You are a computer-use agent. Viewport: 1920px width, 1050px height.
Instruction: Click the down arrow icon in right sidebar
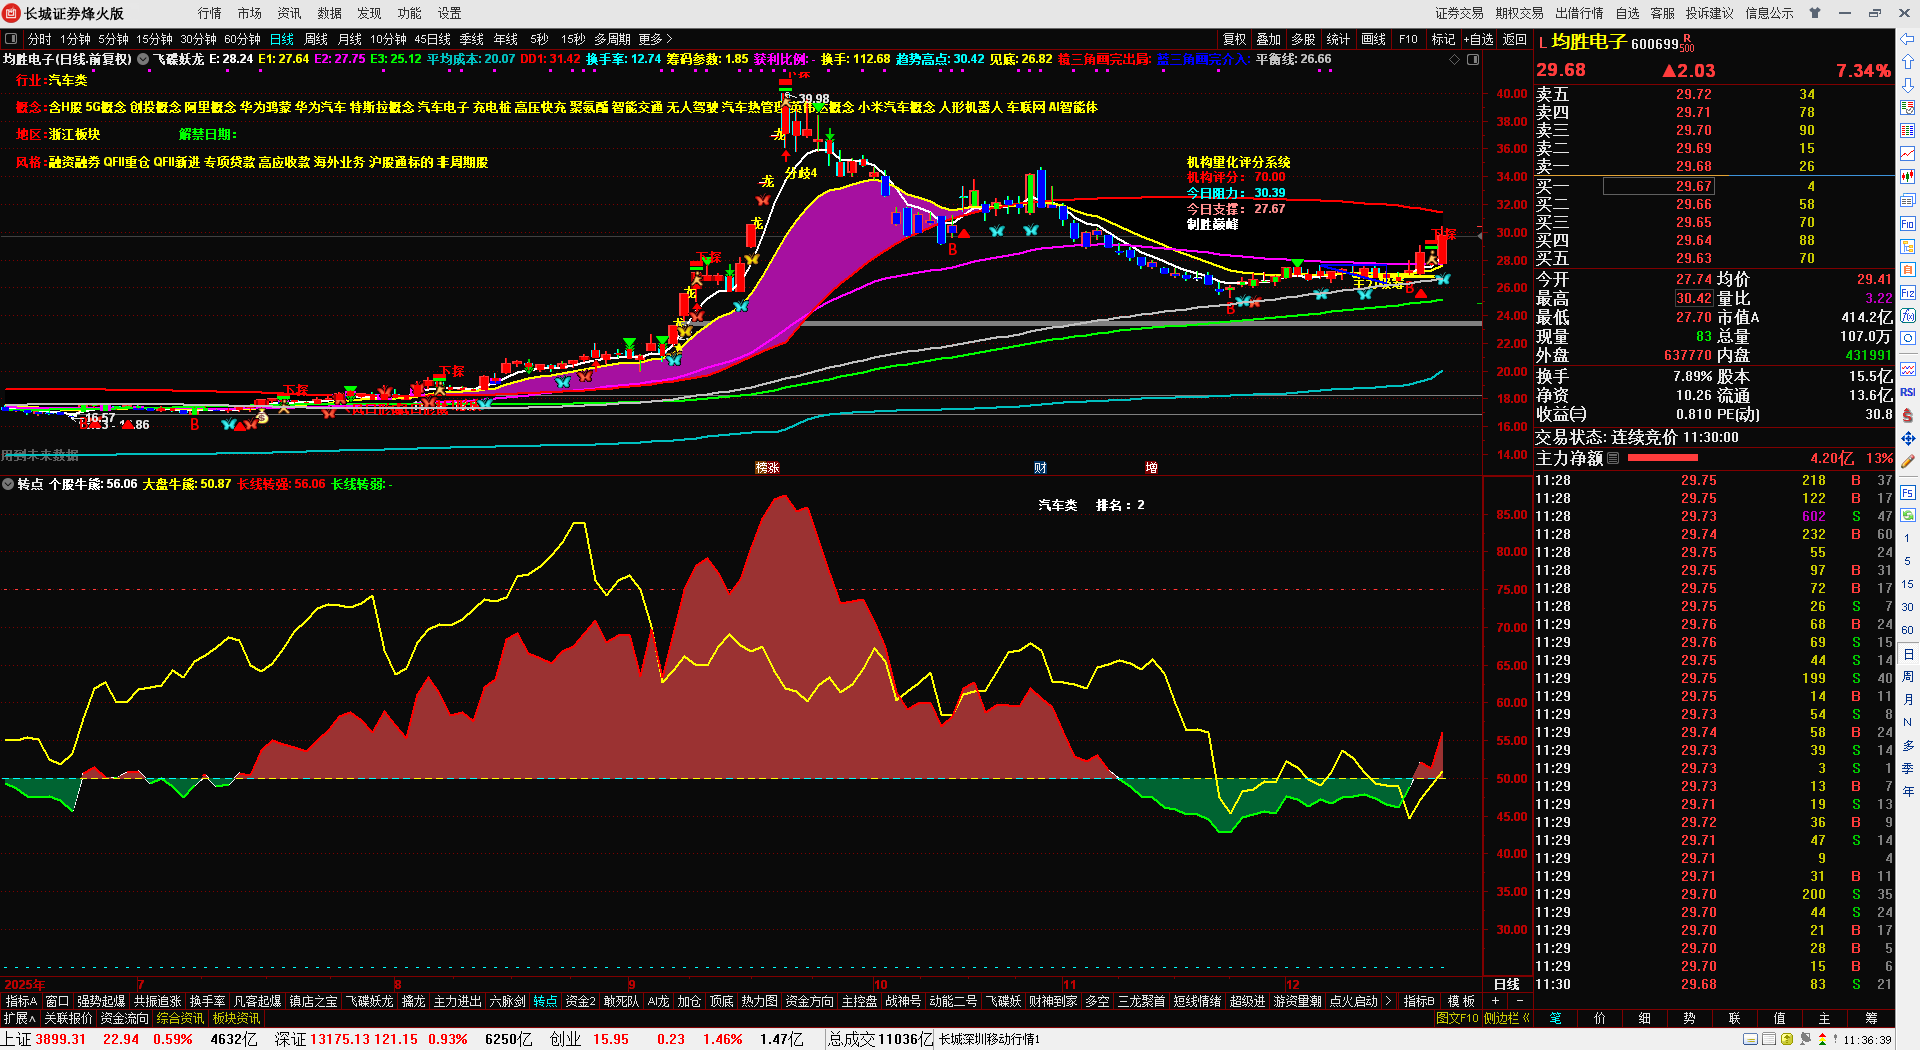[x=1908, y=85]
